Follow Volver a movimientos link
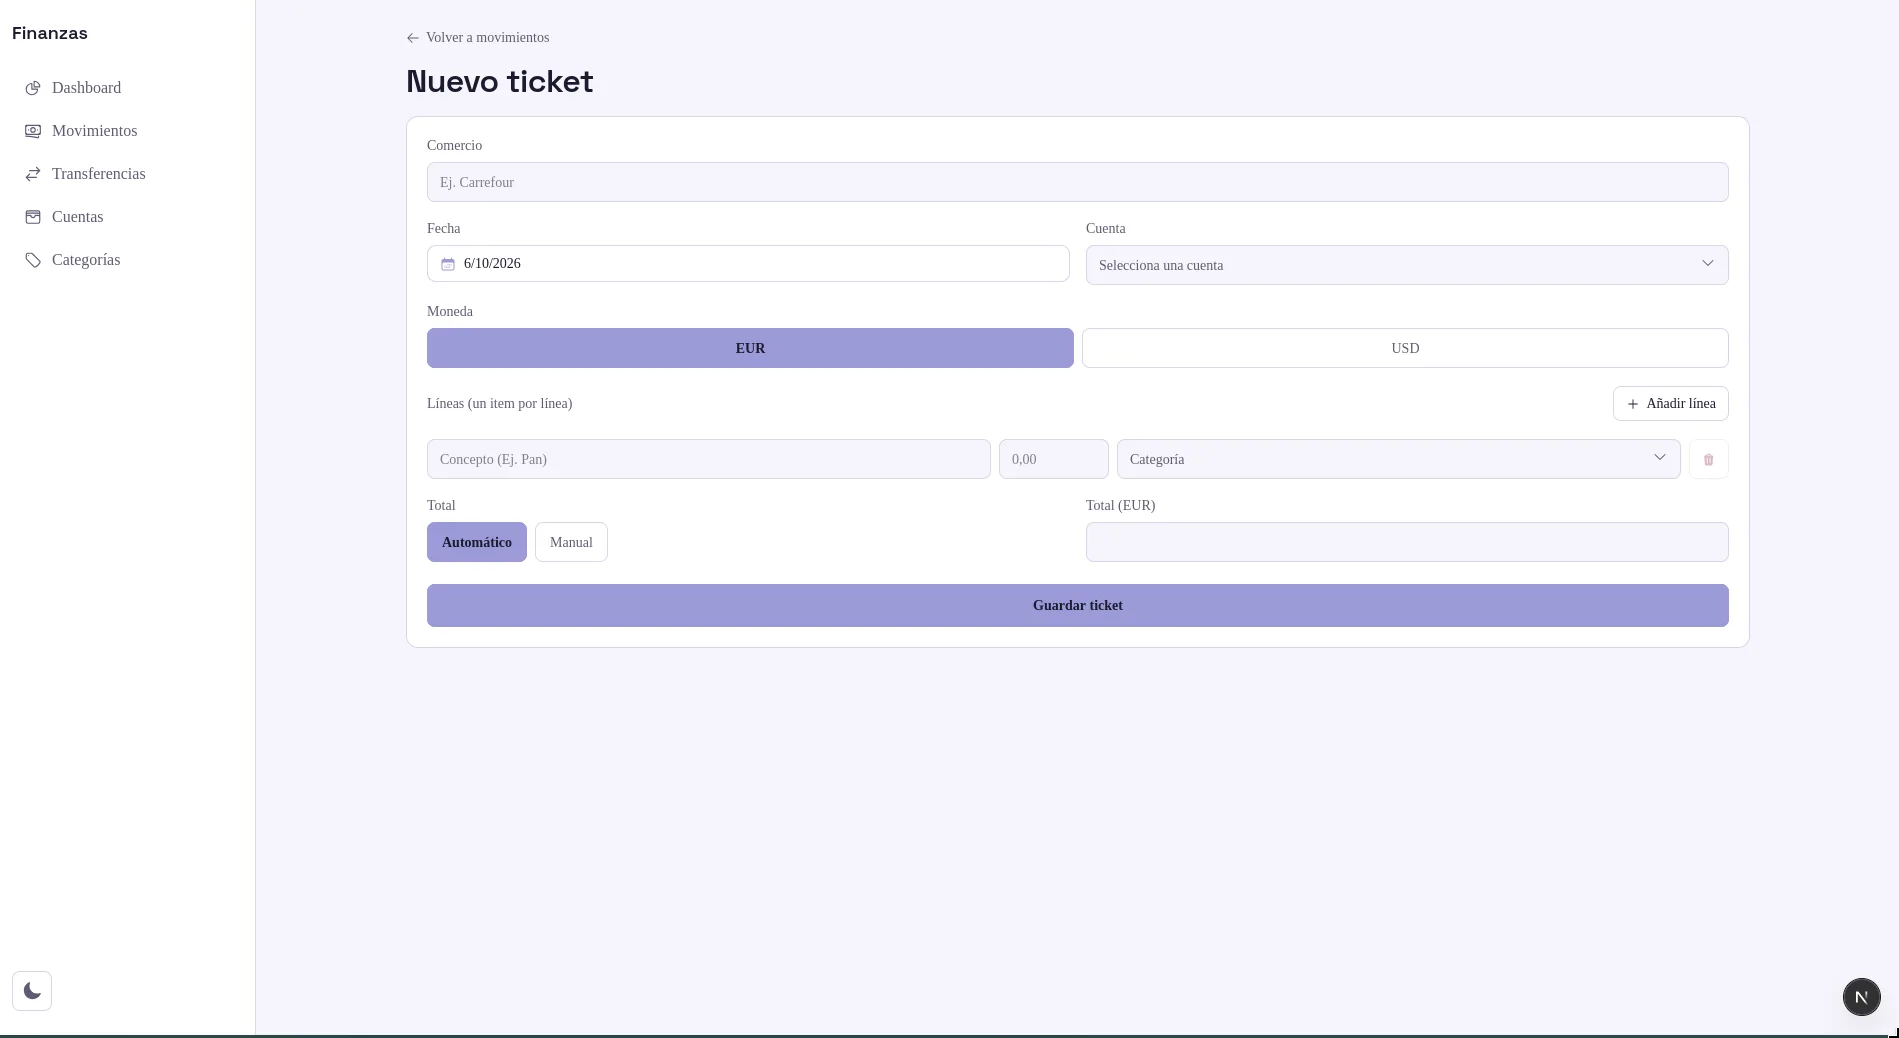 [x=478, y=38]
